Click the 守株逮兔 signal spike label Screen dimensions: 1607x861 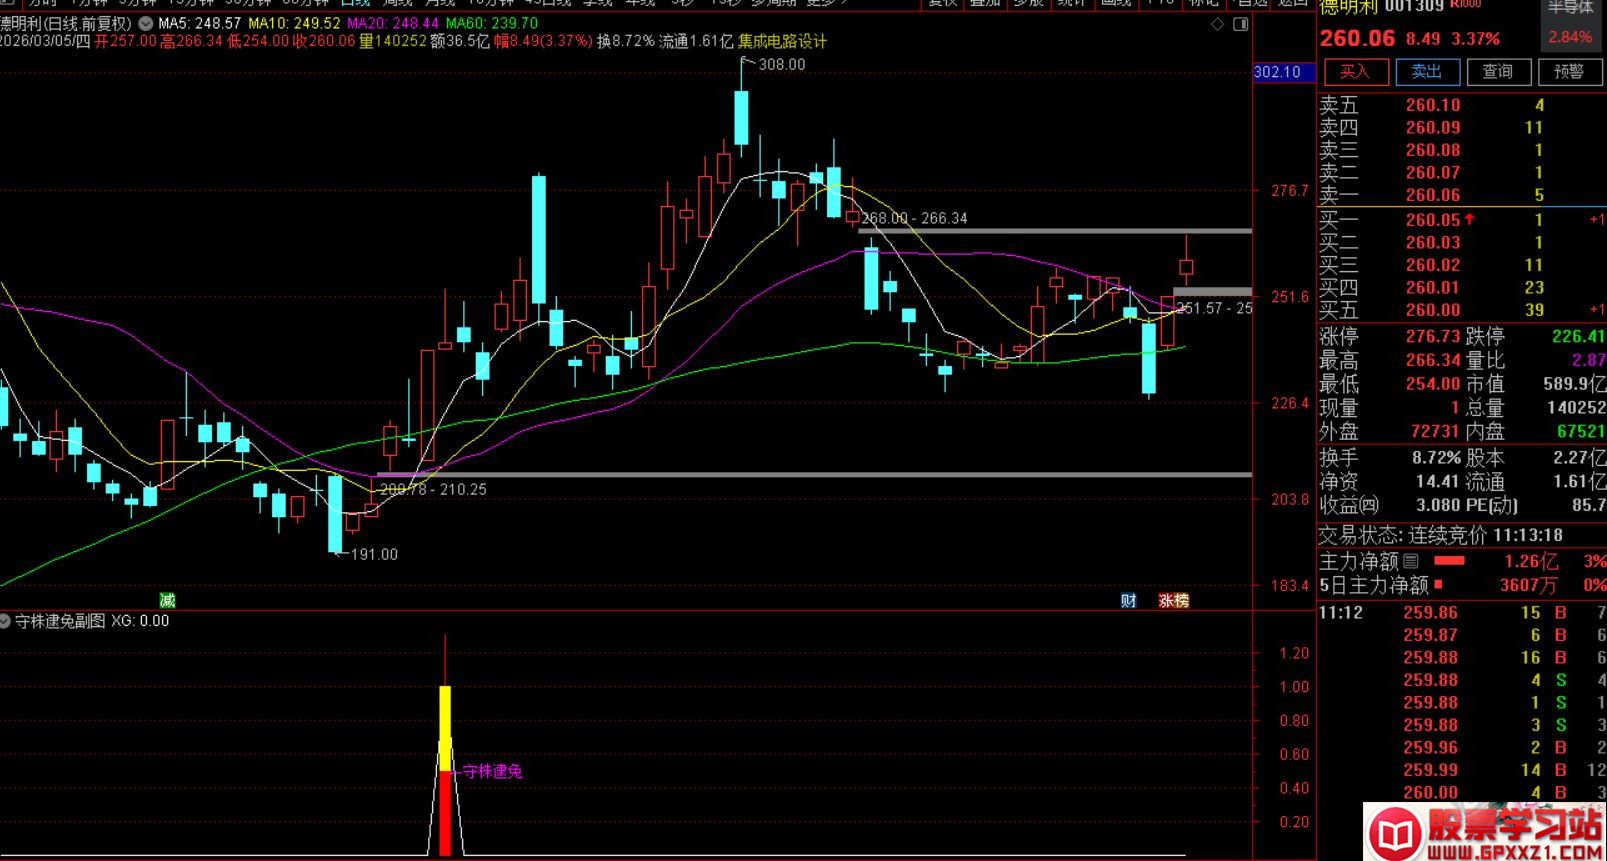492,771
